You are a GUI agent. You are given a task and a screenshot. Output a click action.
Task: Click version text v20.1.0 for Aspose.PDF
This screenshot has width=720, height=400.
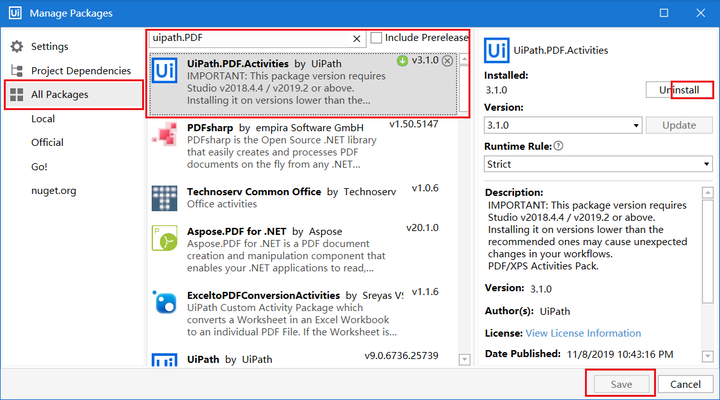tap(422, 228)
